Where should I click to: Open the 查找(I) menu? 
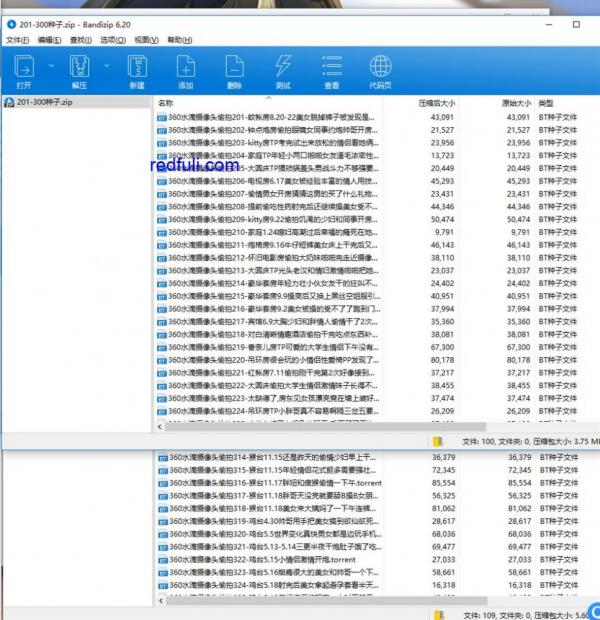81,40
